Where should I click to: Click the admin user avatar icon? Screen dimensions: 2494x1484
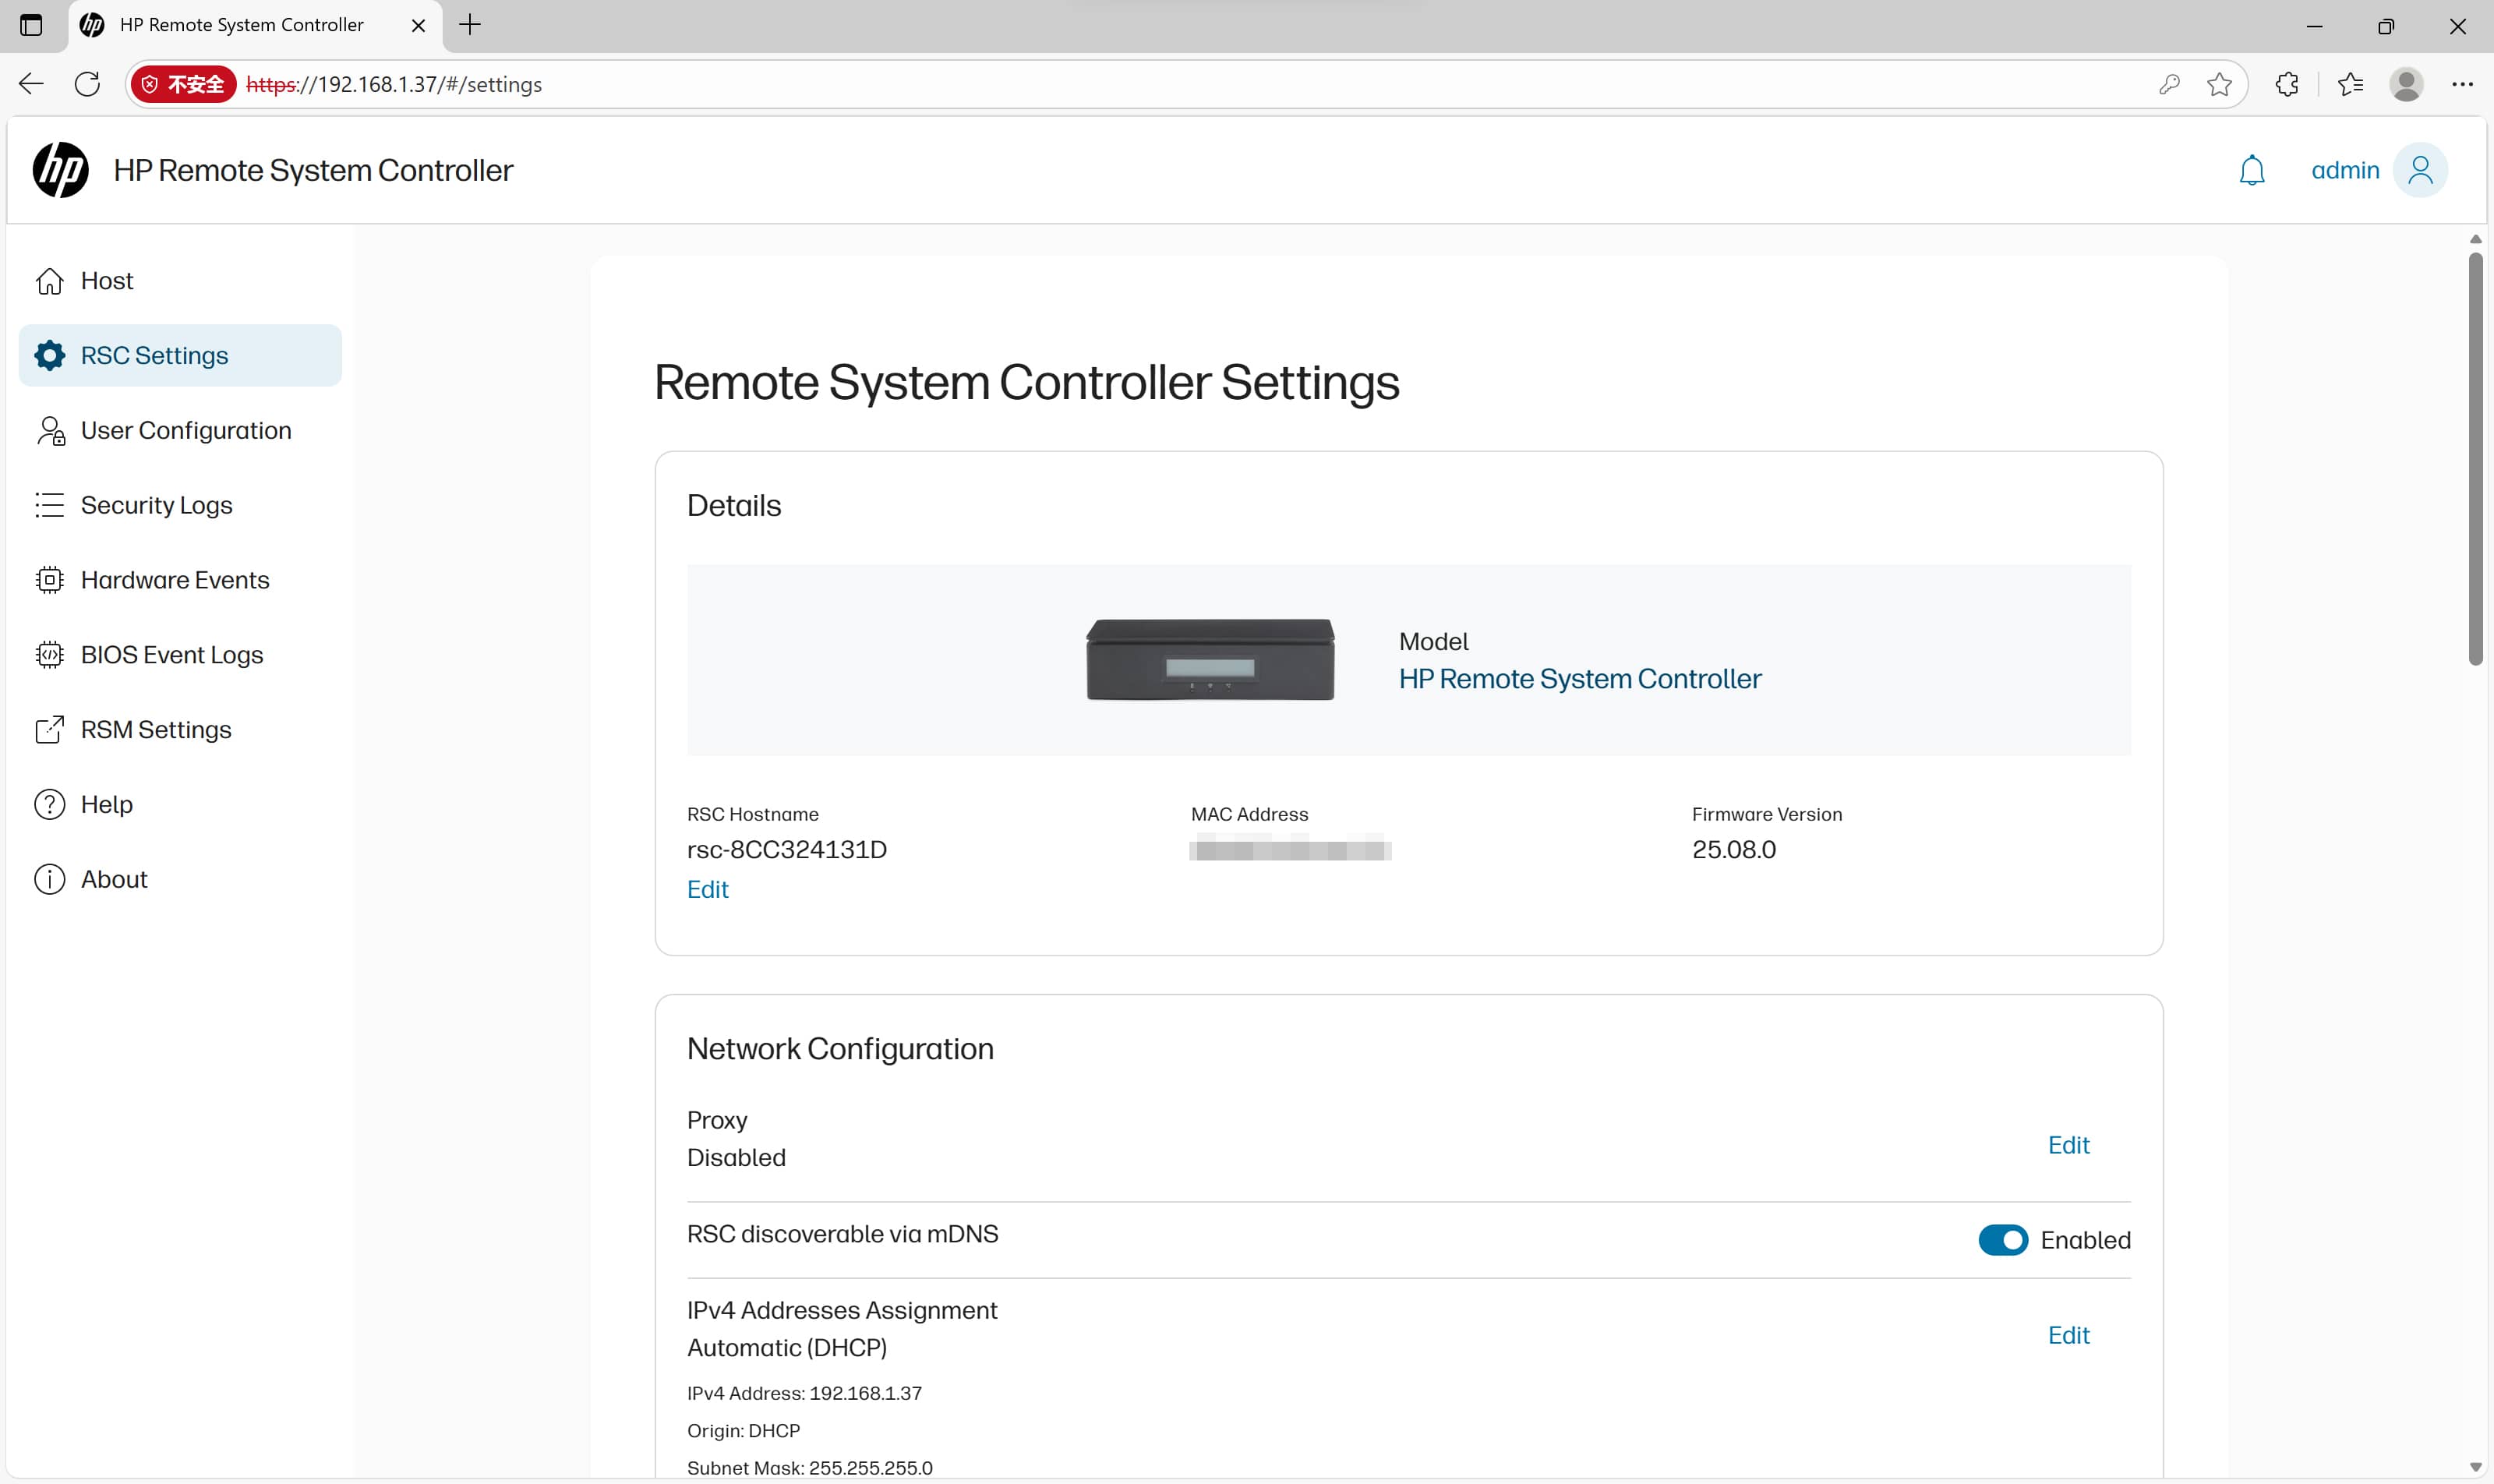click(x=2420, y=170)
